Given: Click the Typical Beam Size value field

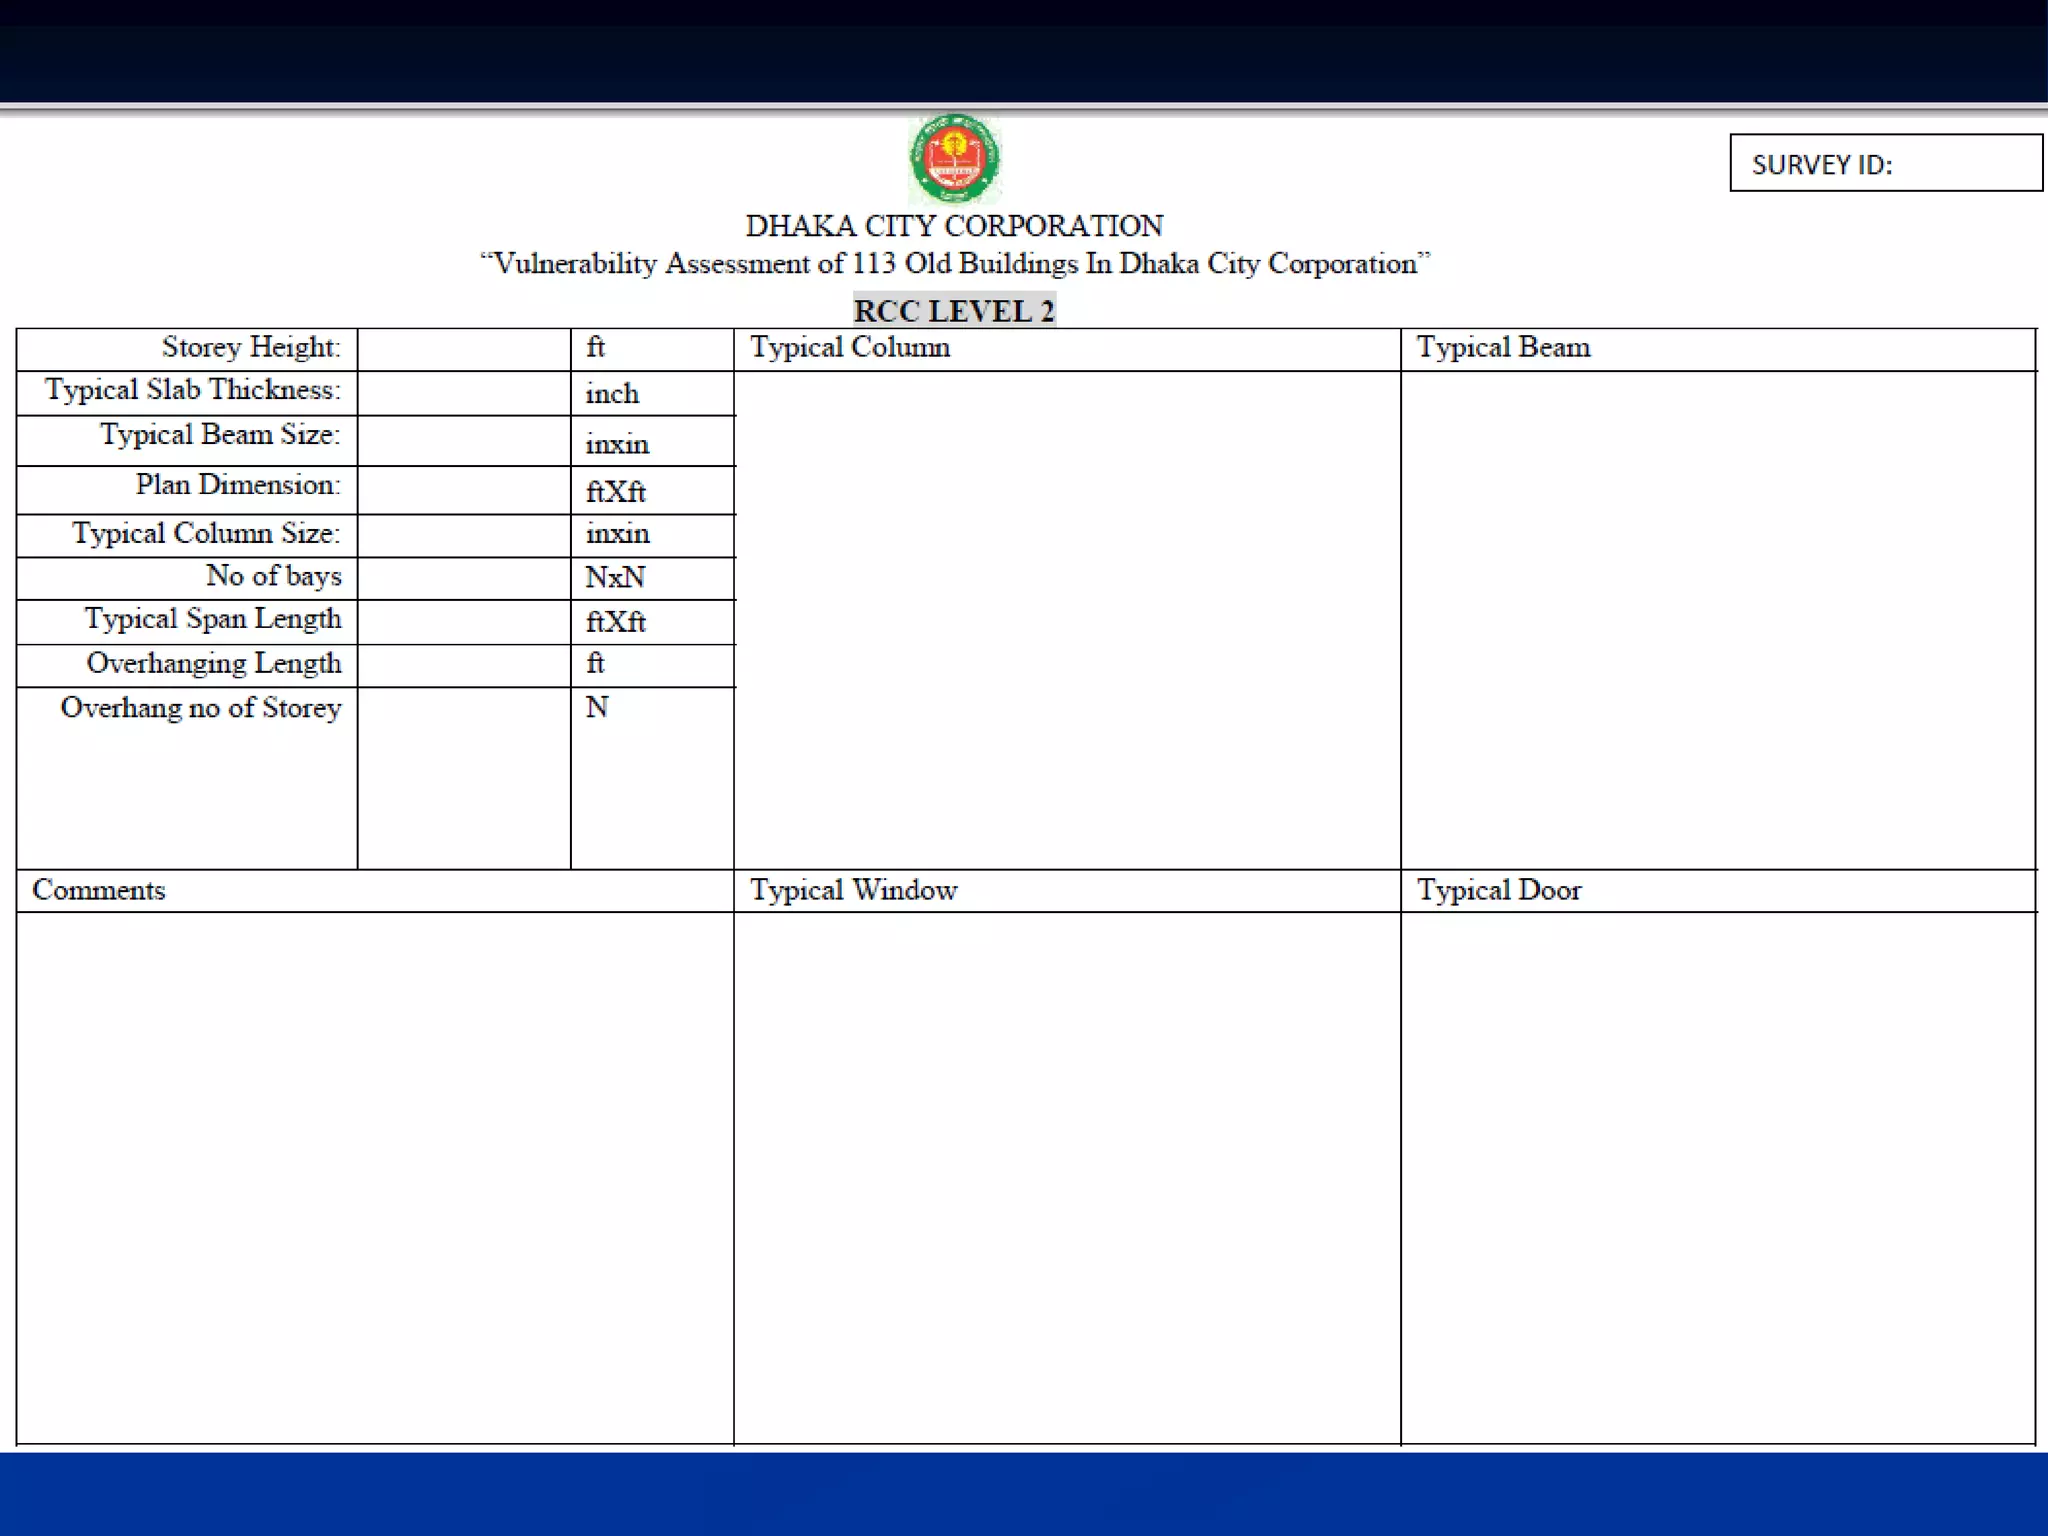Looking at the screenshot, I should point(463,440).
